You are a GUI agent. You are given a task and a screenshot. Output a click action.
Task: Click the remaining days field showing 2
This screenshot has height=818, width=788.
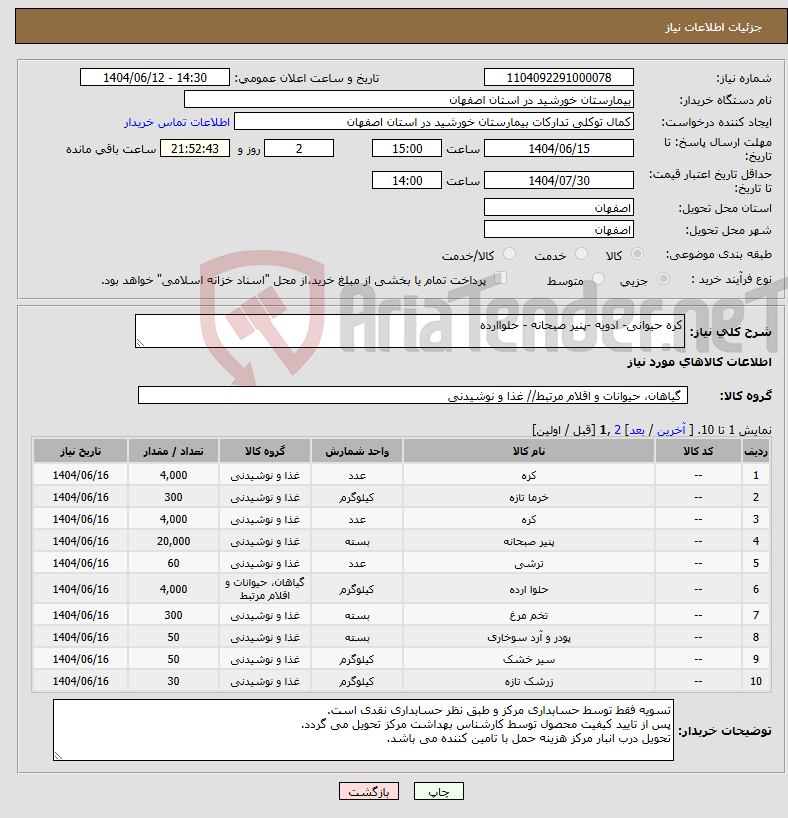pyautogui.click(x=299, y=149)
